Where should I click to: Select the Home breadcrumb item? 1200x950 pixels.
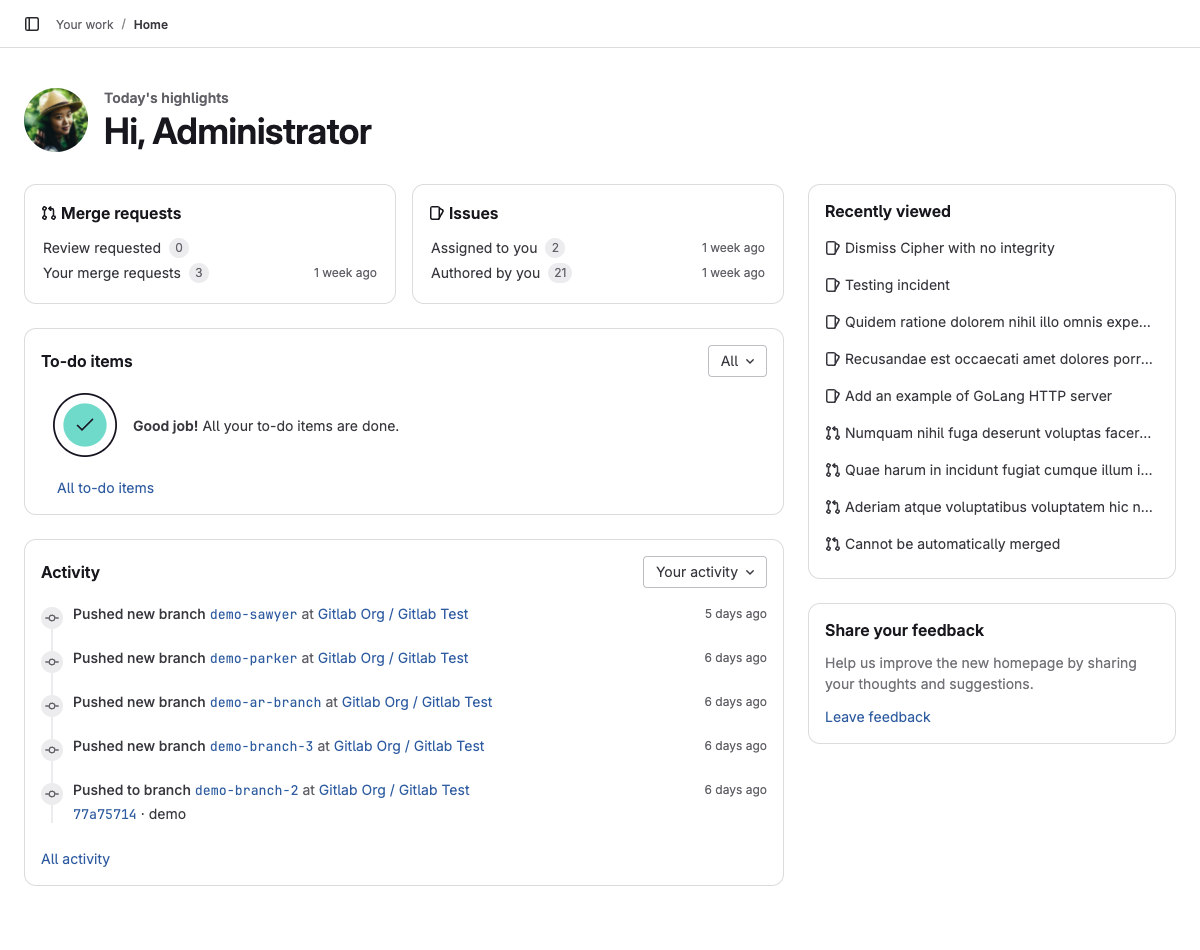tap(150, 24)
